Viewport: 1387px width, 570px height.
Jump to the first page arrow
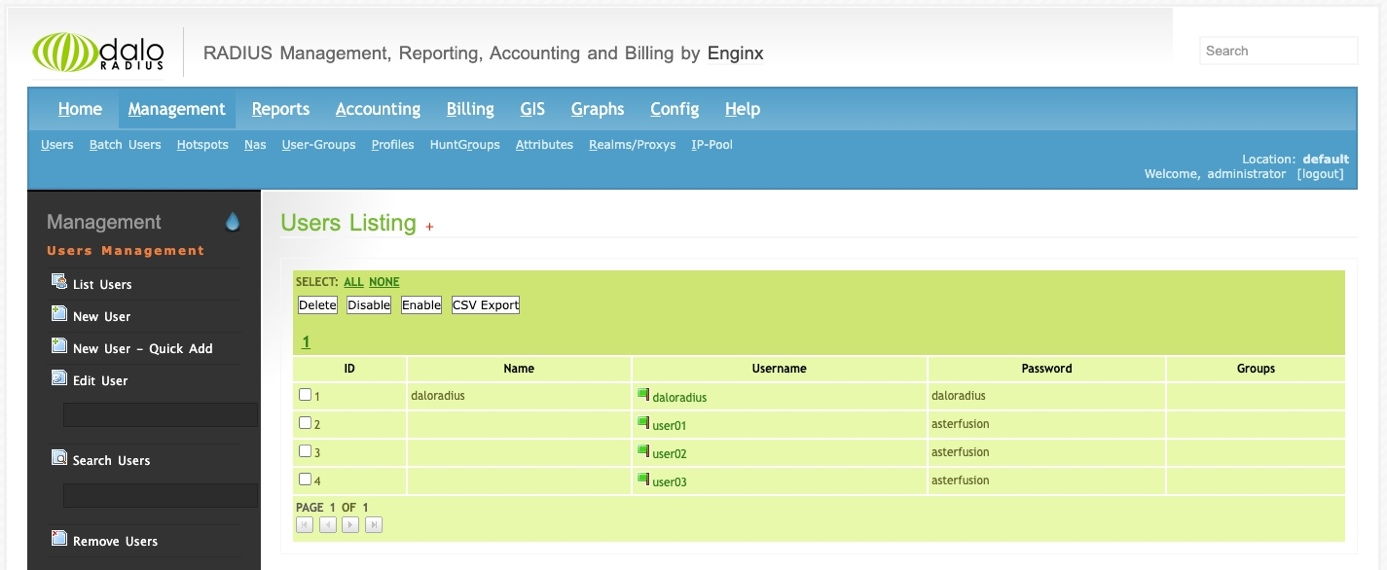pos(305,525)
